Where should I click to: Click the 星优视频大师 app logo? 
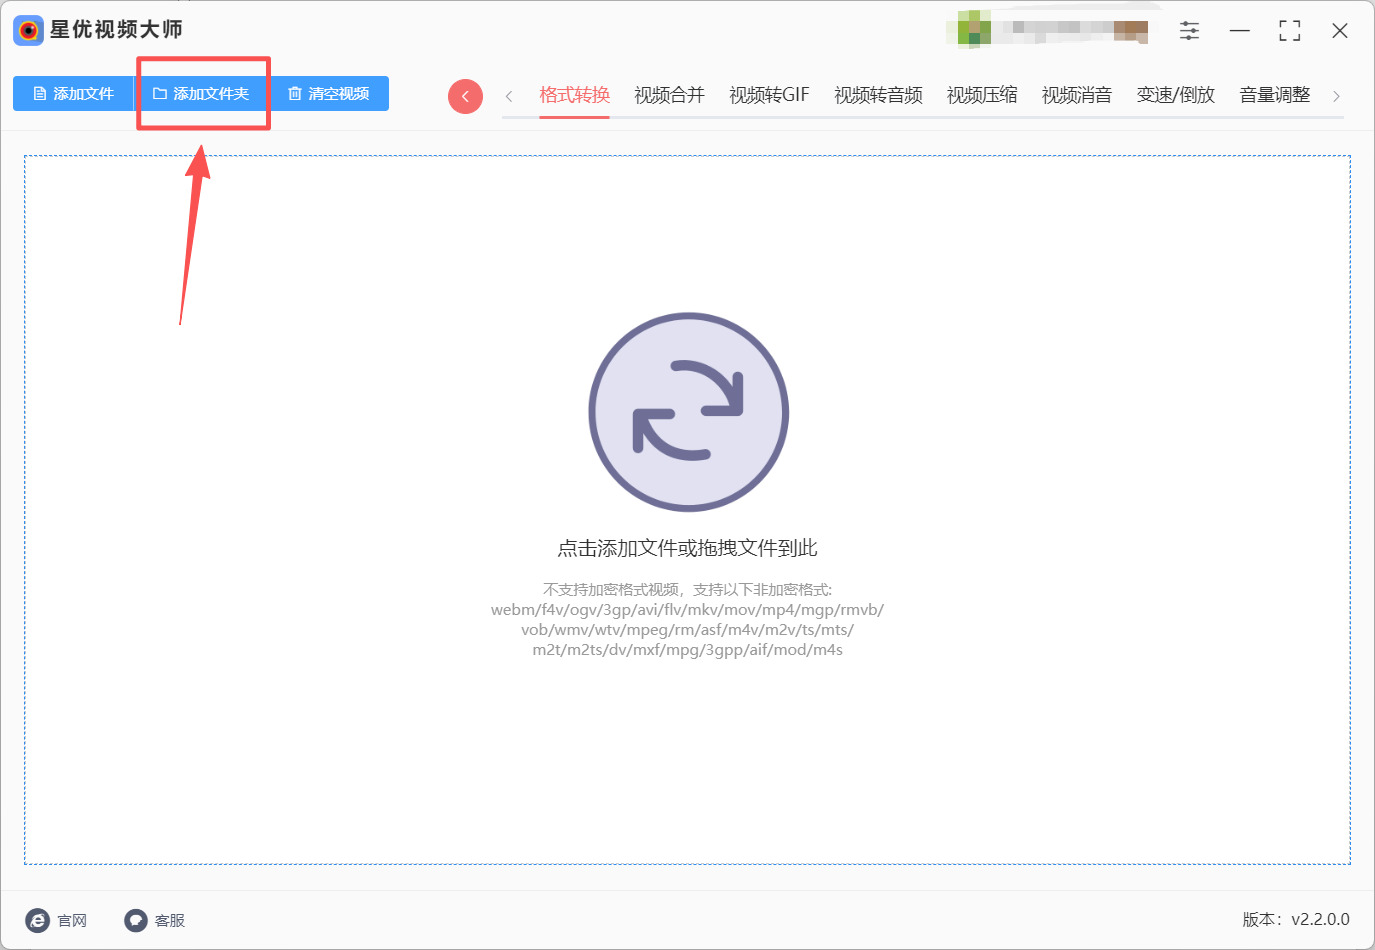point(28,30)
